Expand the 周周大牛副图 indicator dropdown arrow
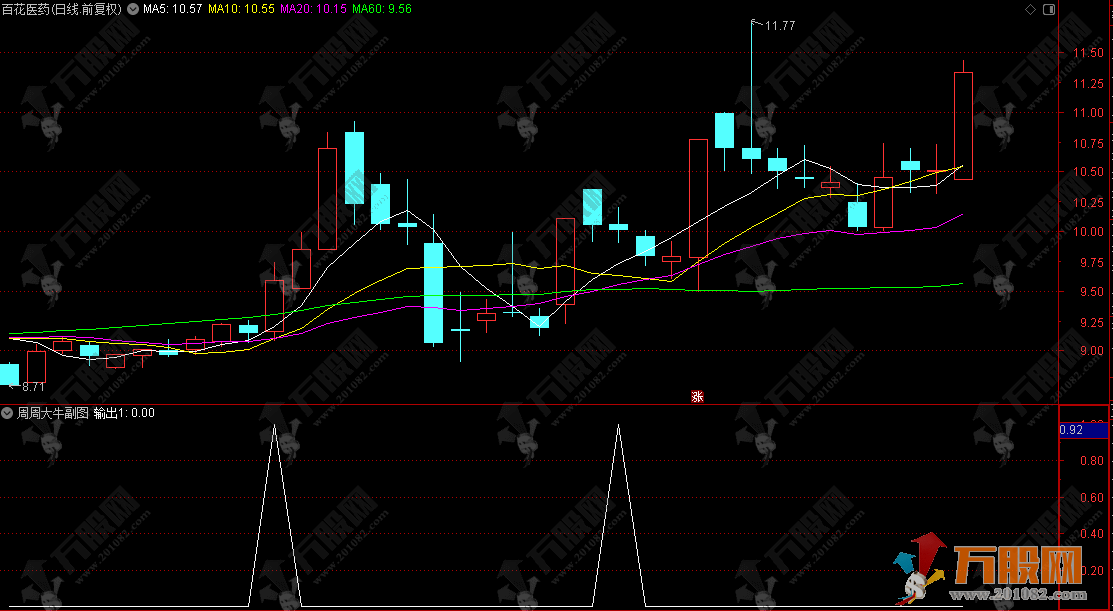The image size is (1113, 611). tap(8, 412)
